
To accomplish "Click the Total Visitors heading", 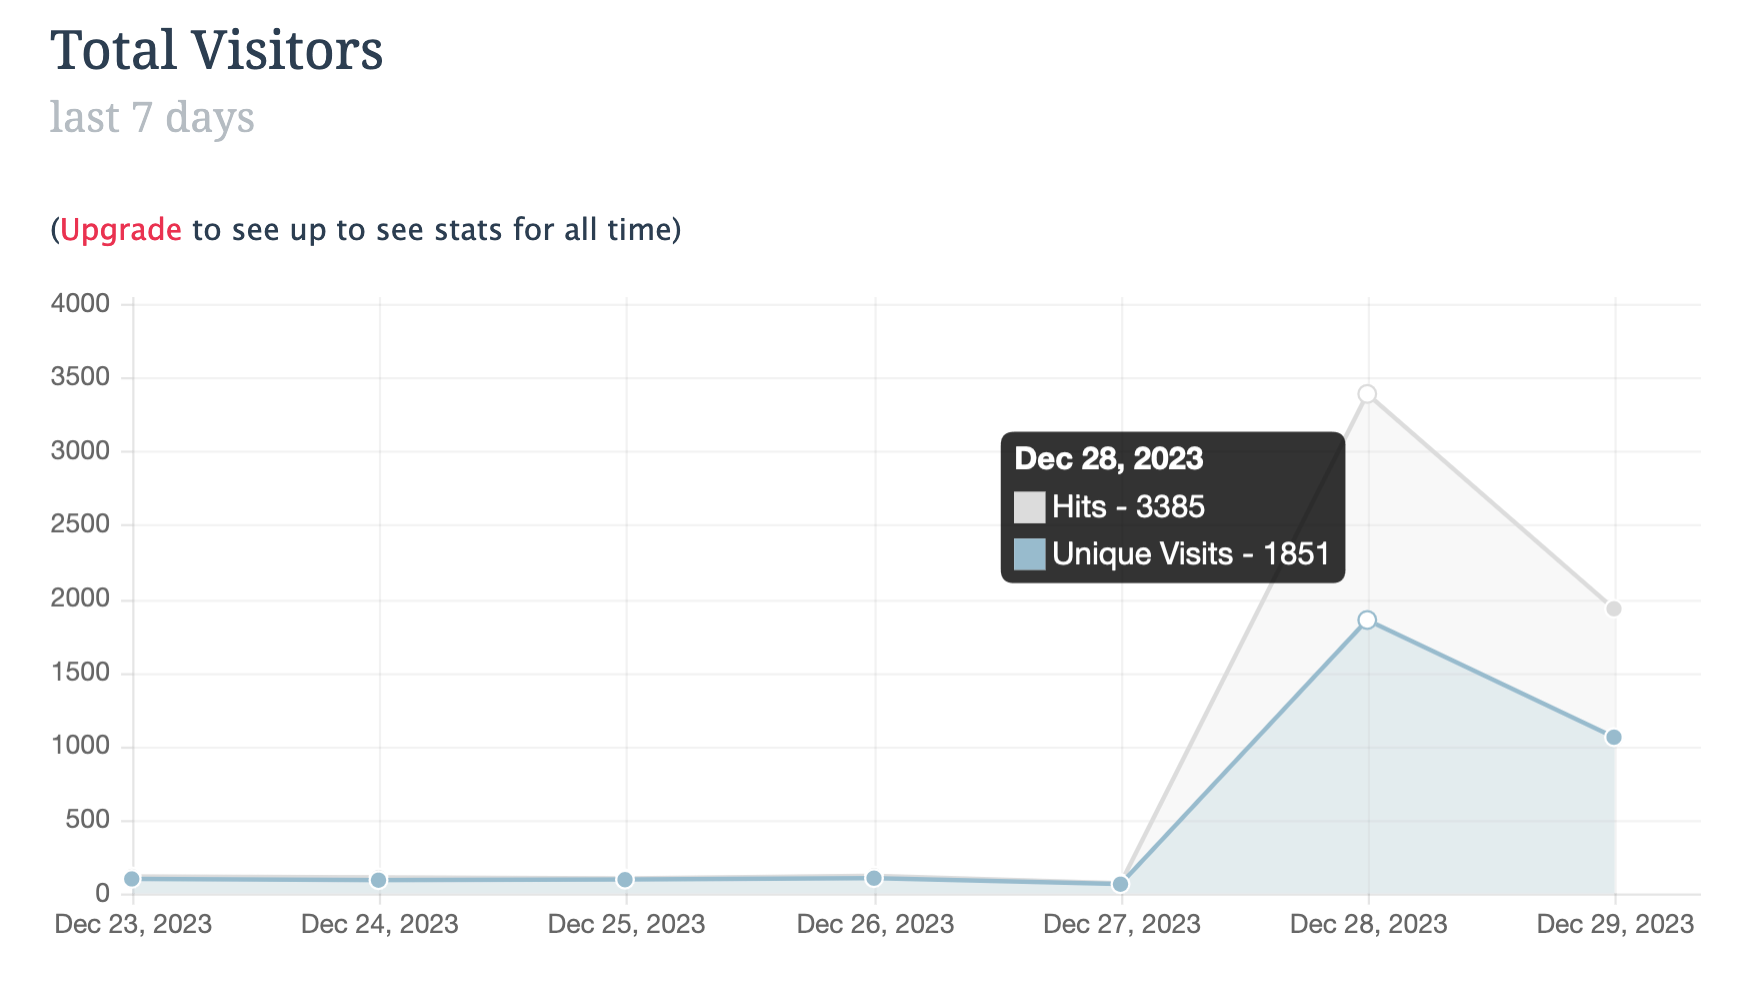I will [x=217, y=50].
